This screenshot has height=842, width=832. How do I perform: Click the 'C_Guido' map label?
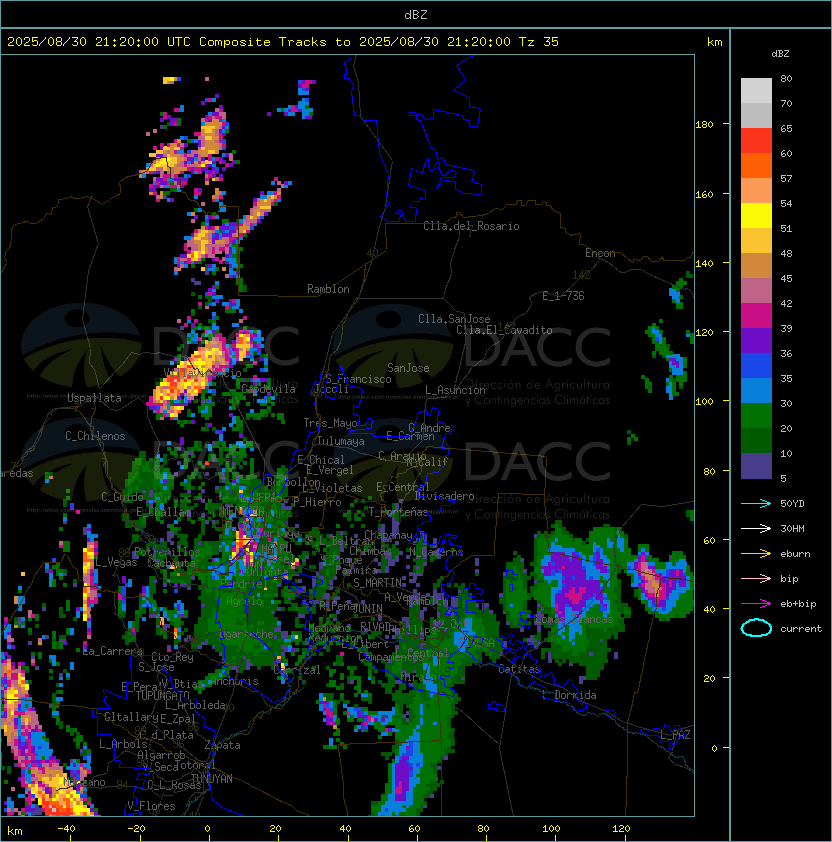pos(122,497)
